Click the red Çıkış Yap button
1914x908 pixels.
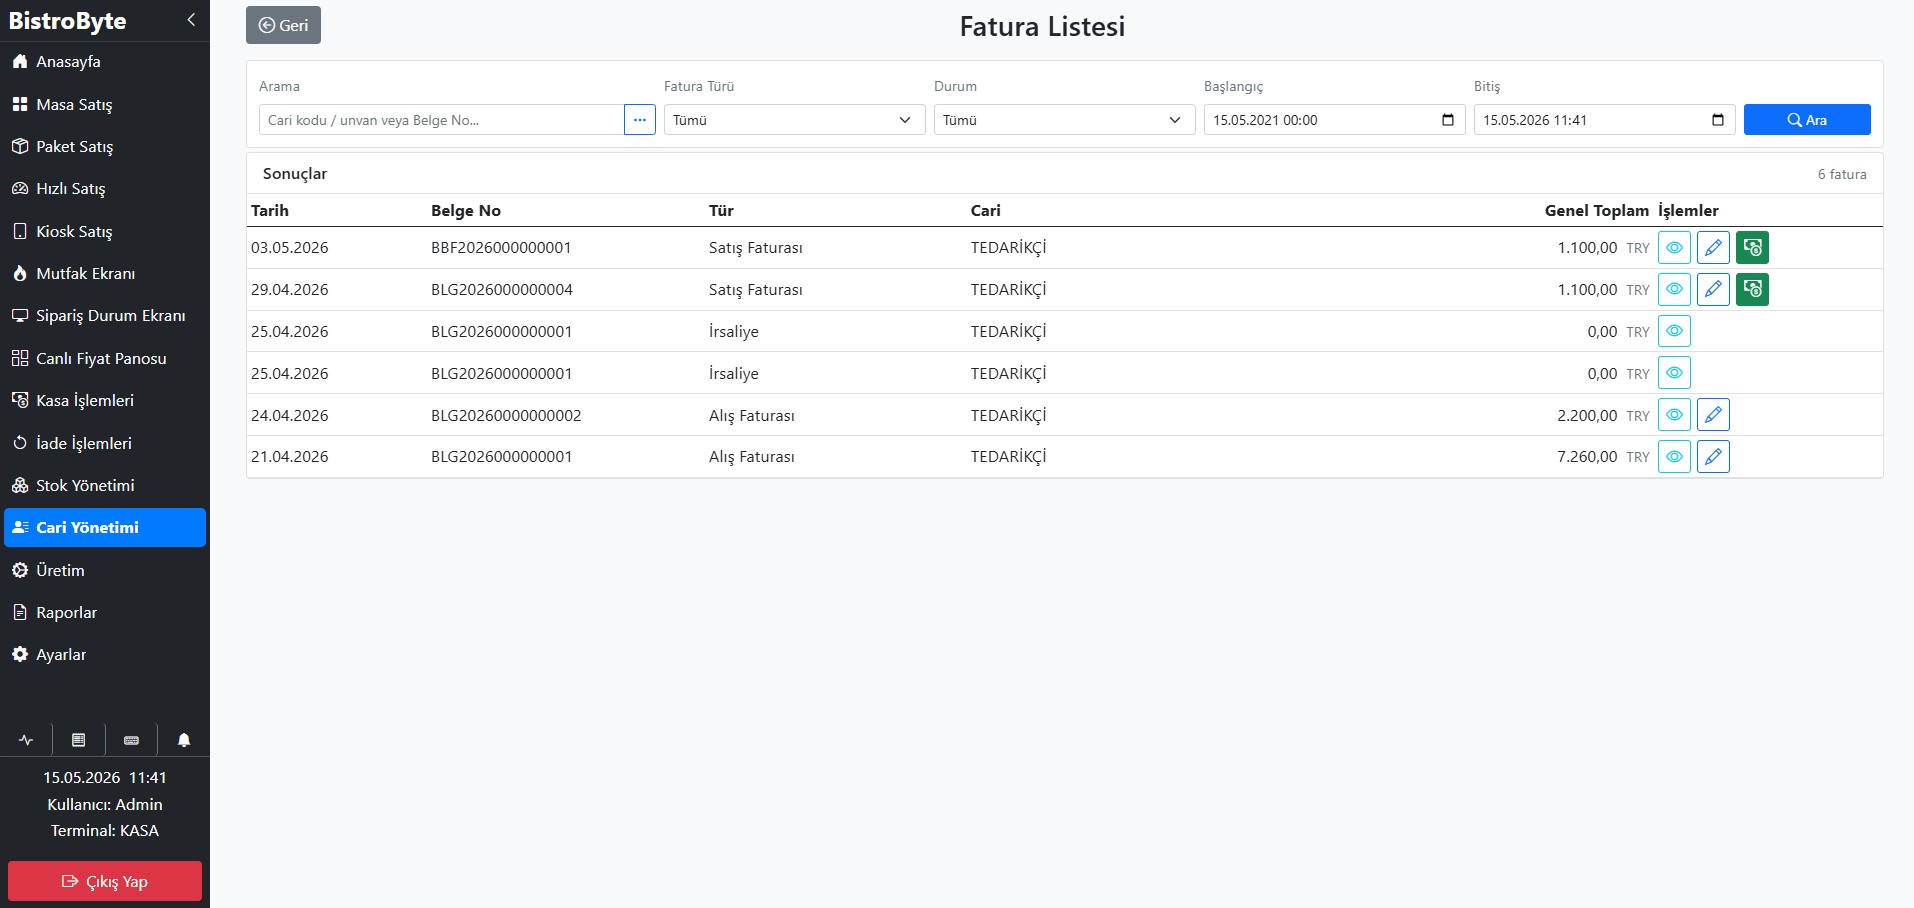coord(105,881)
